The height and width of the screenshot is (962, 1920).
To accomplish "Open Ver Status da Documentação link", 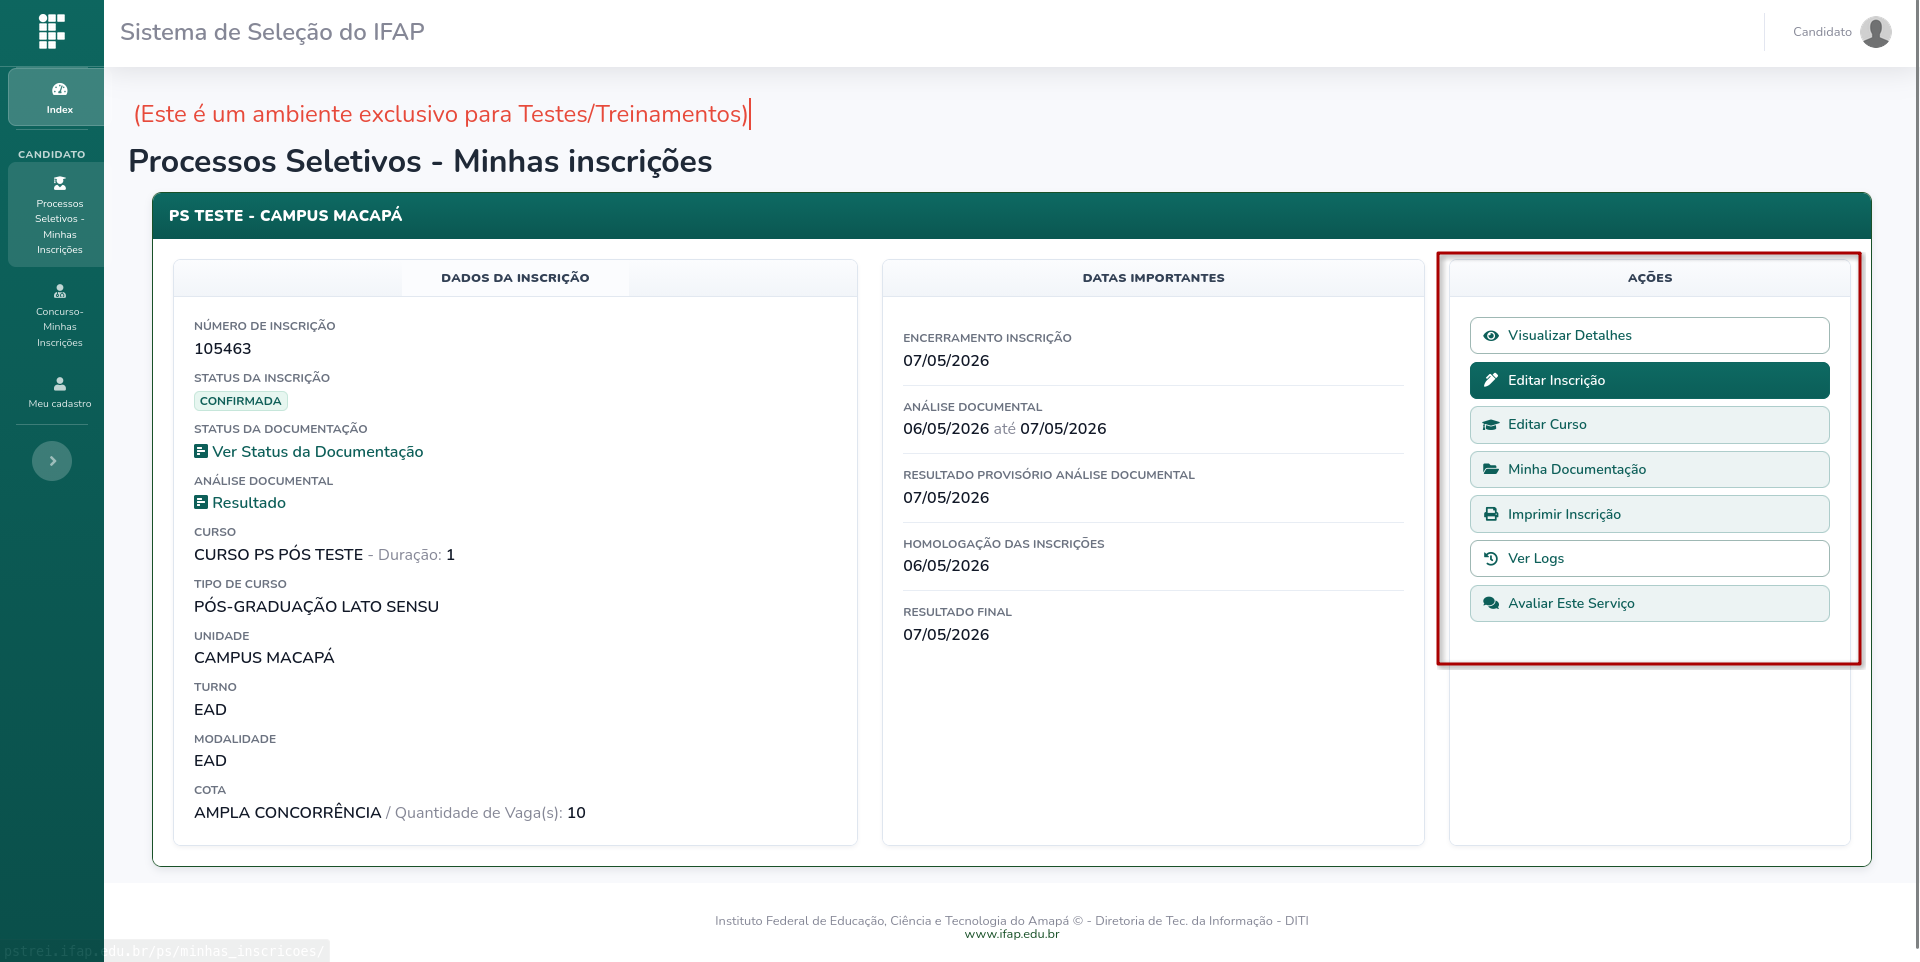I will [x=318, y=451].
